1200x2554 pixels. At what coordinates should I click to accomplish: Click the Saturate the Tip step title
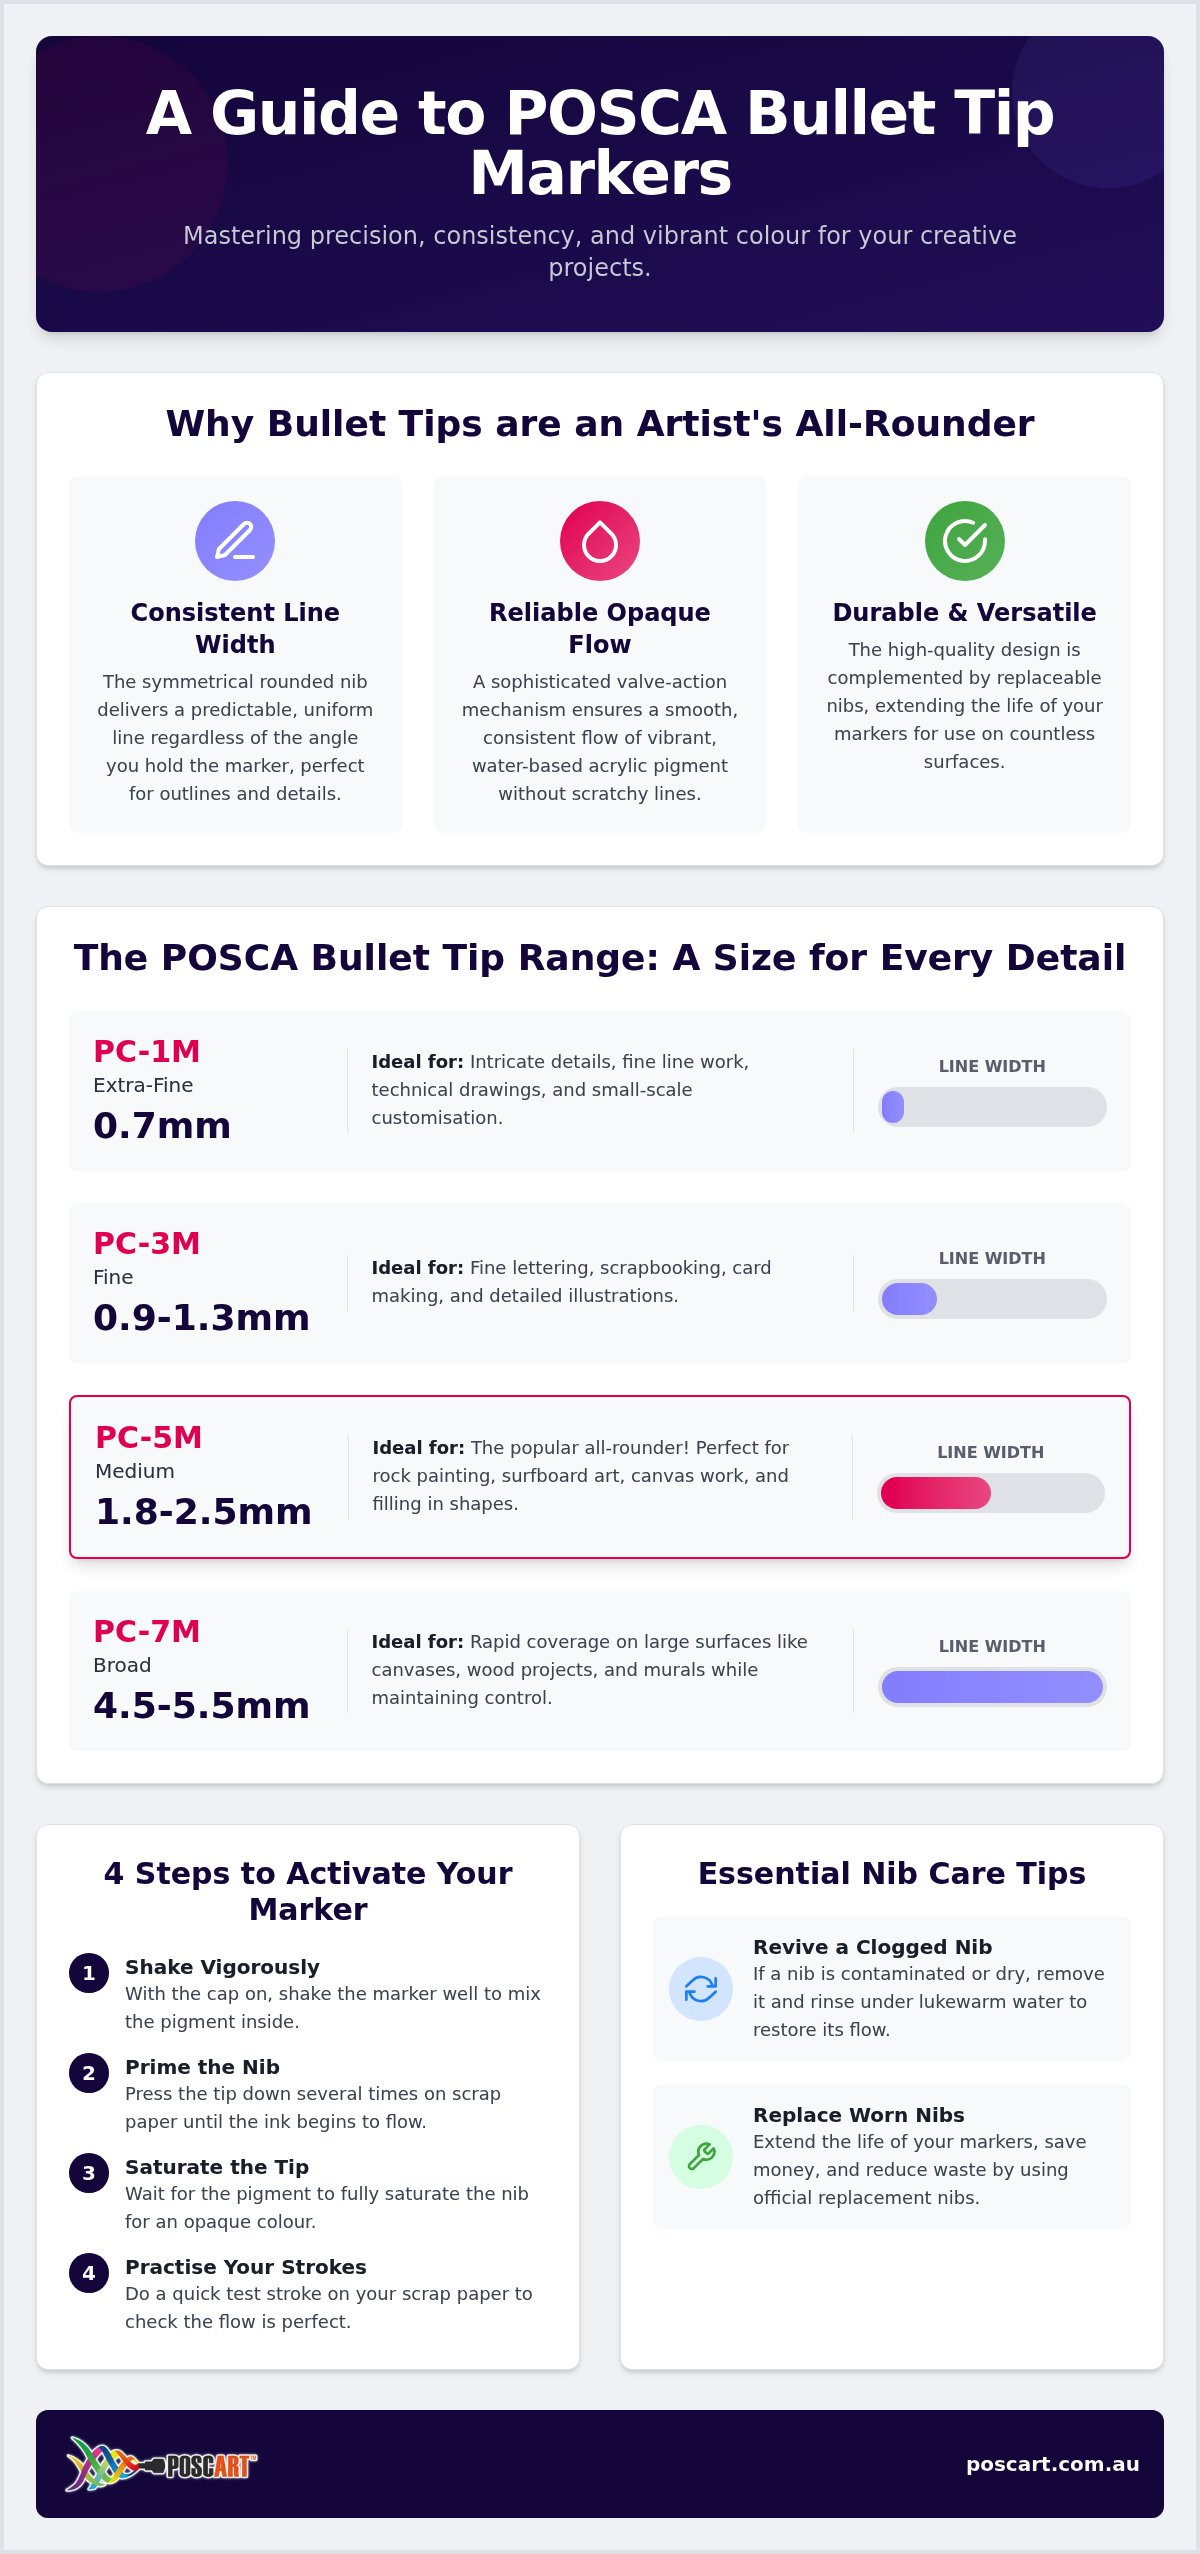click(x=217, y=2167)
